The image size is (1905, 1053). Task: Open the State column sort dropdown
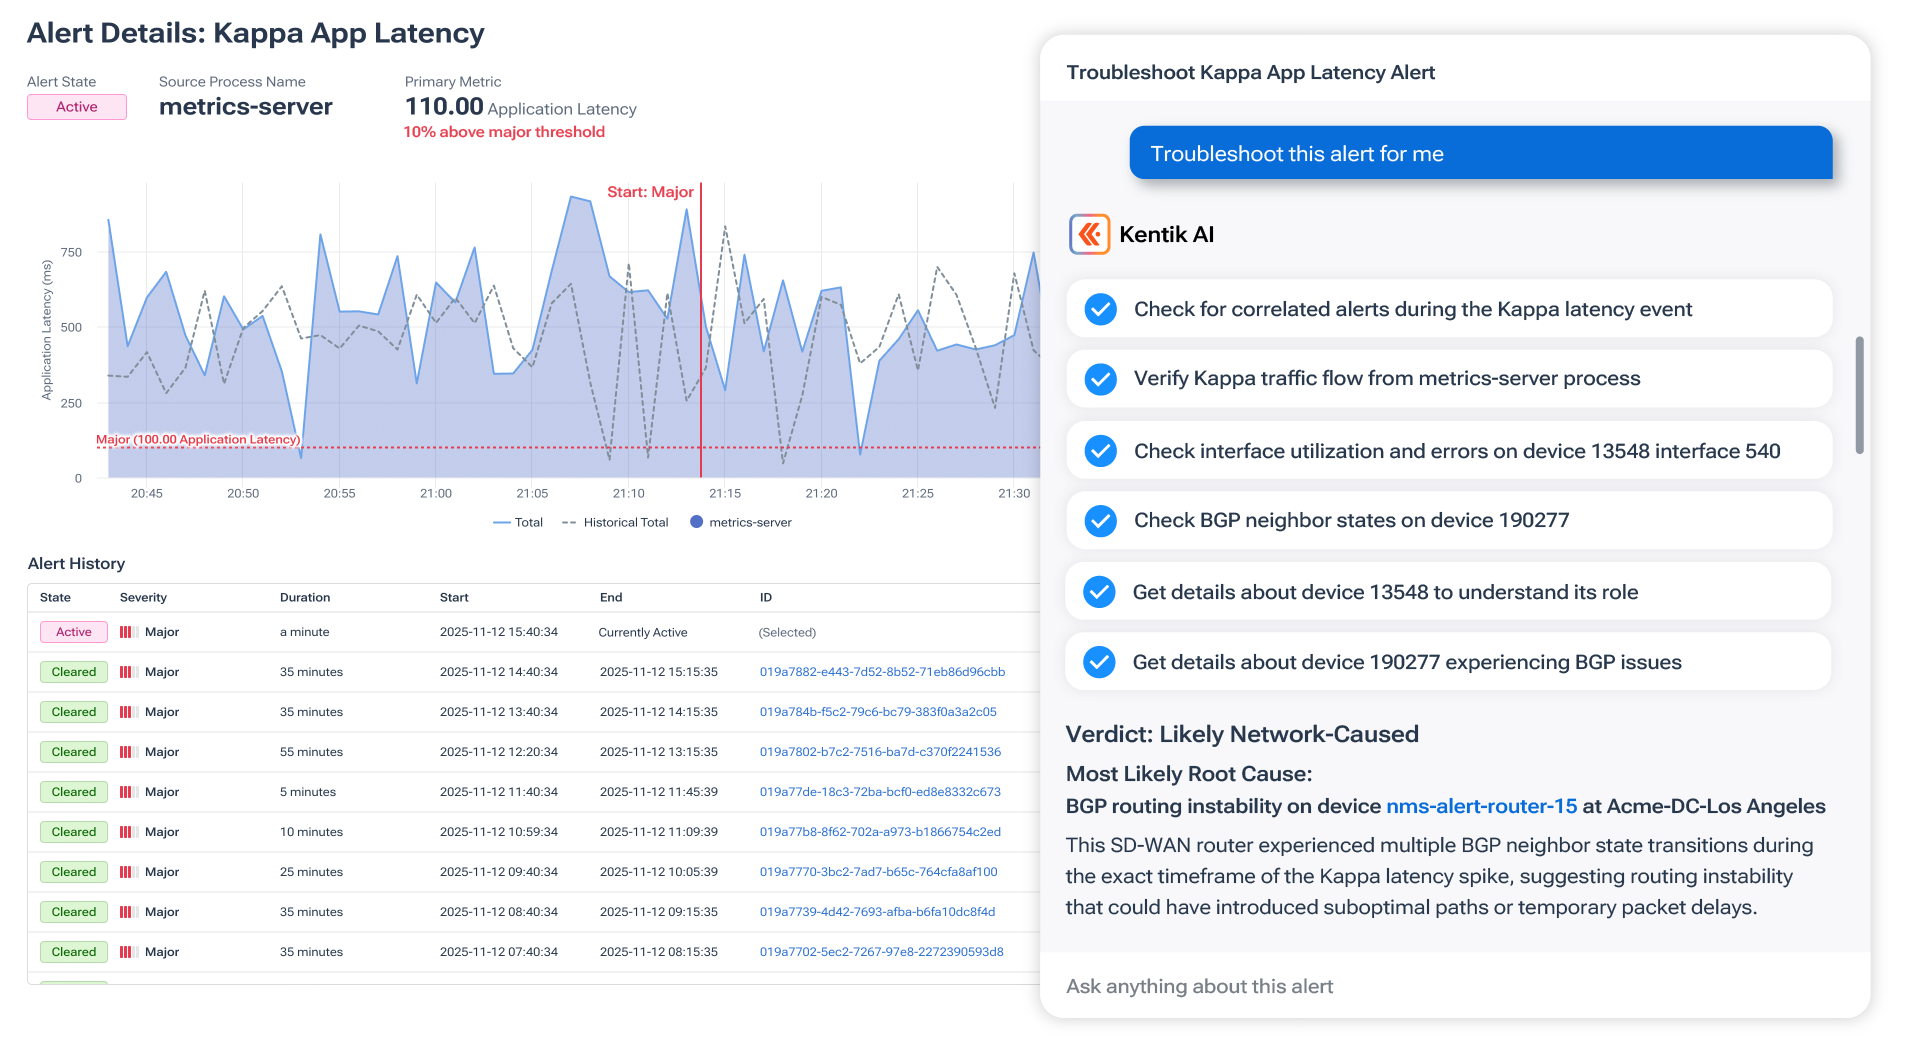(55, 597)
